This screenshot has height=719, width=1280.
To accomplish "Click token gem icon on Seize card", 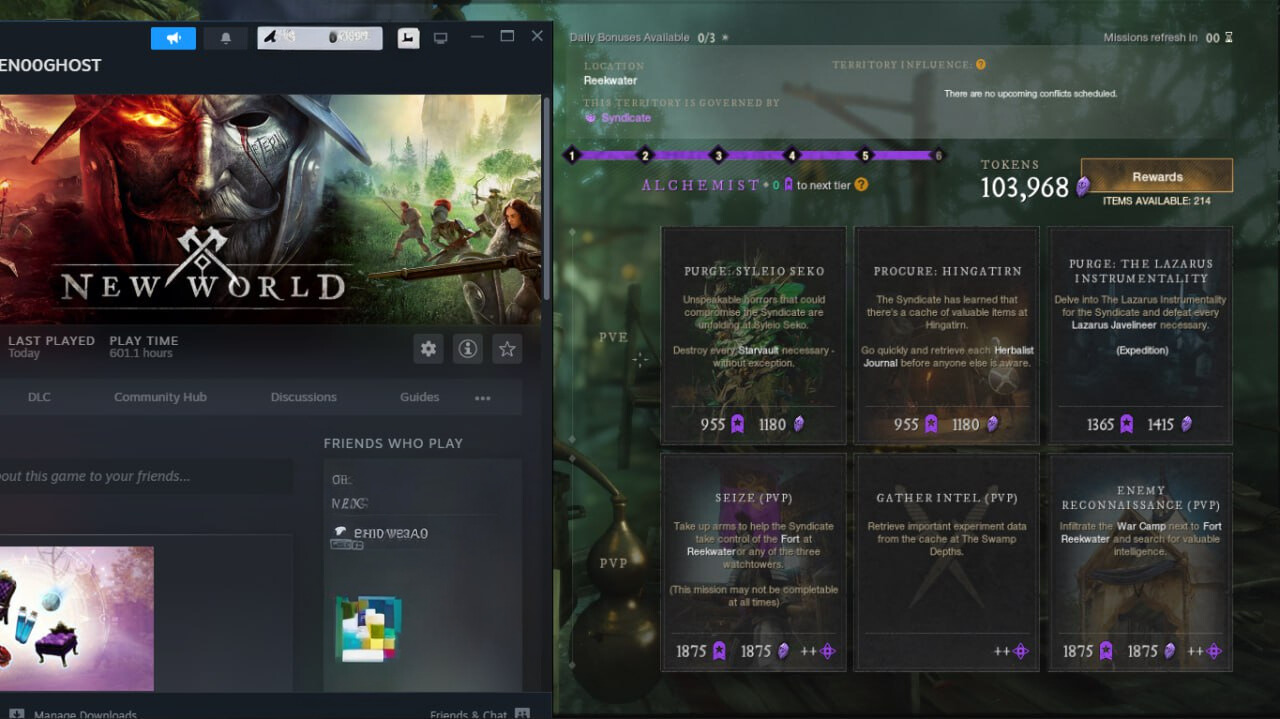I will coord(783,651).
